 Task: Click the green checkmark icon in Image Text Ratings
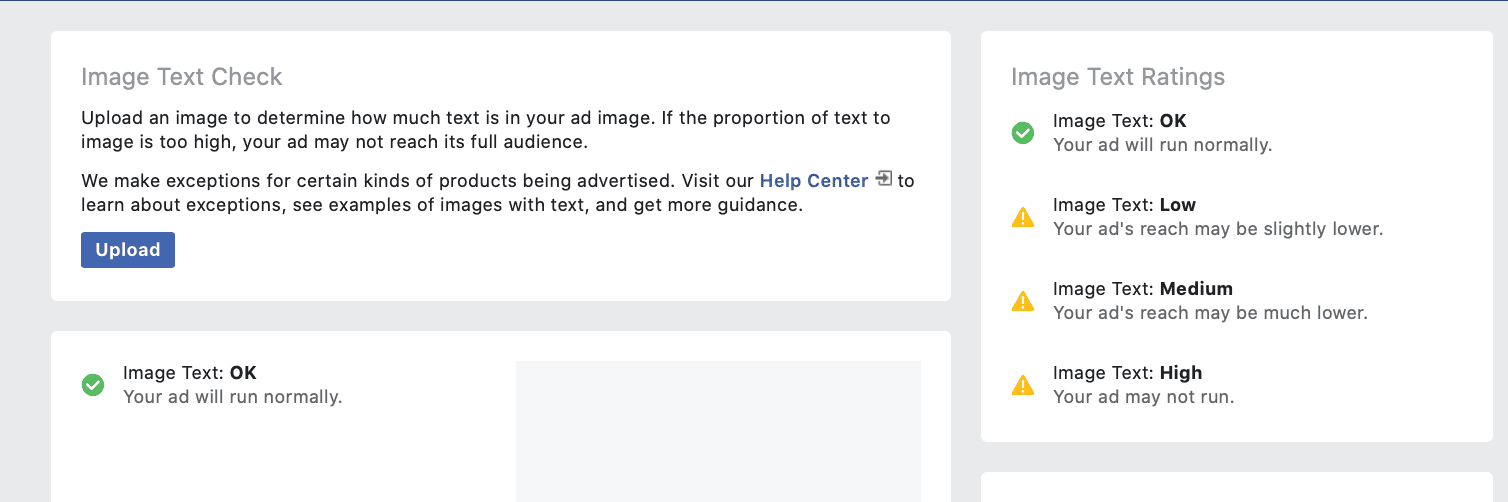click(1023, 132)
